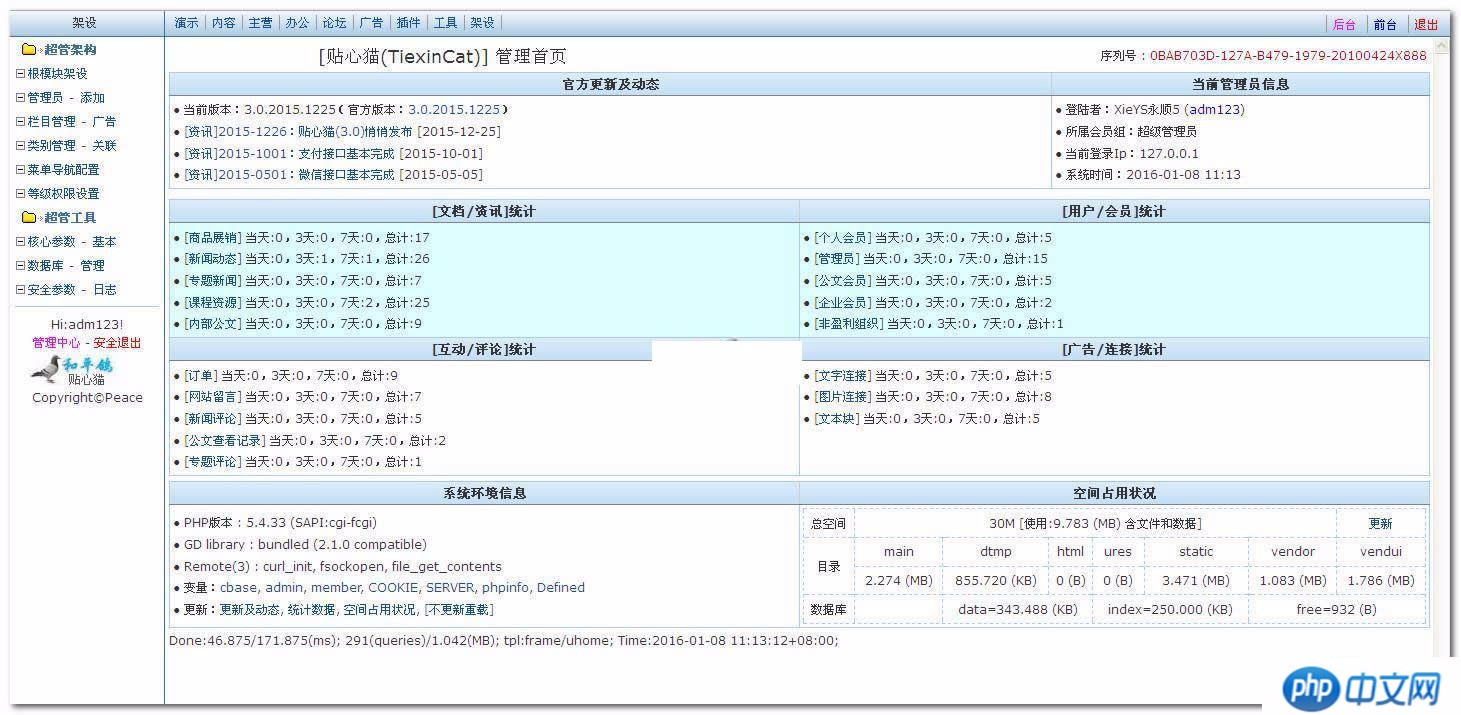Go to 前台 from the top-right corner

[x=1385, y=25]
